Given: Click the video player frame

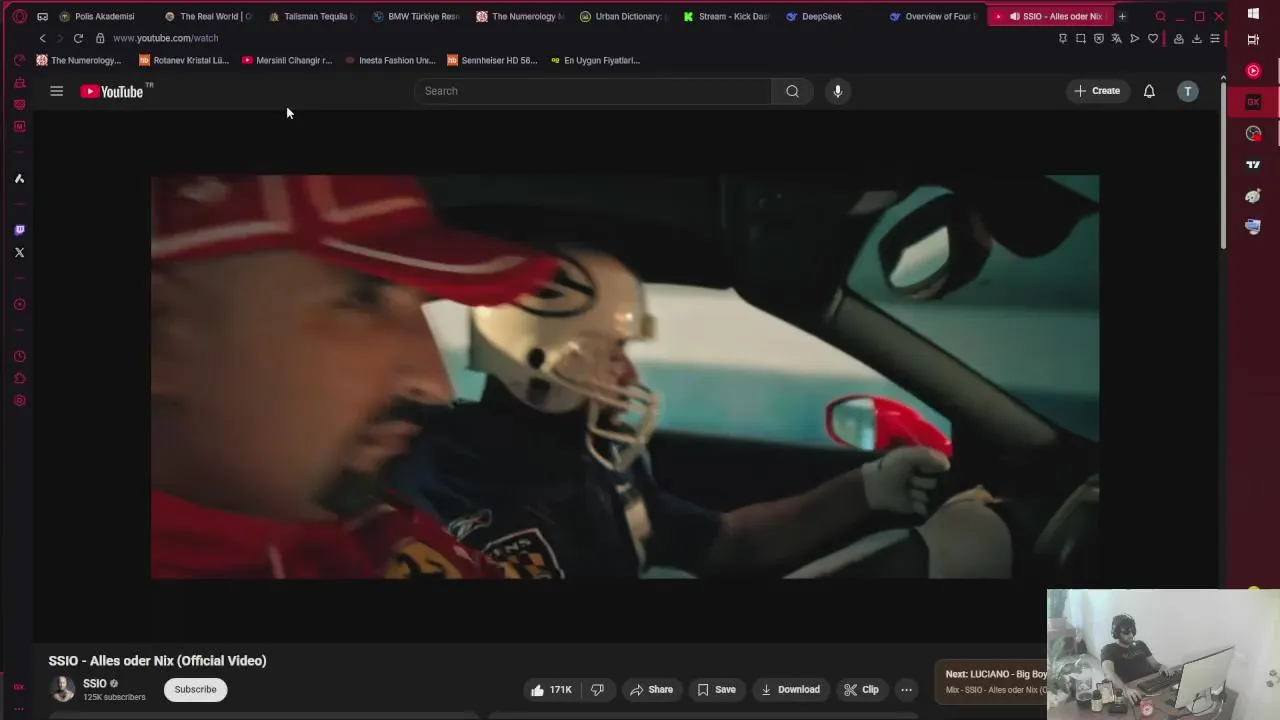Looking at the screenshot, I should click(625, 377).
